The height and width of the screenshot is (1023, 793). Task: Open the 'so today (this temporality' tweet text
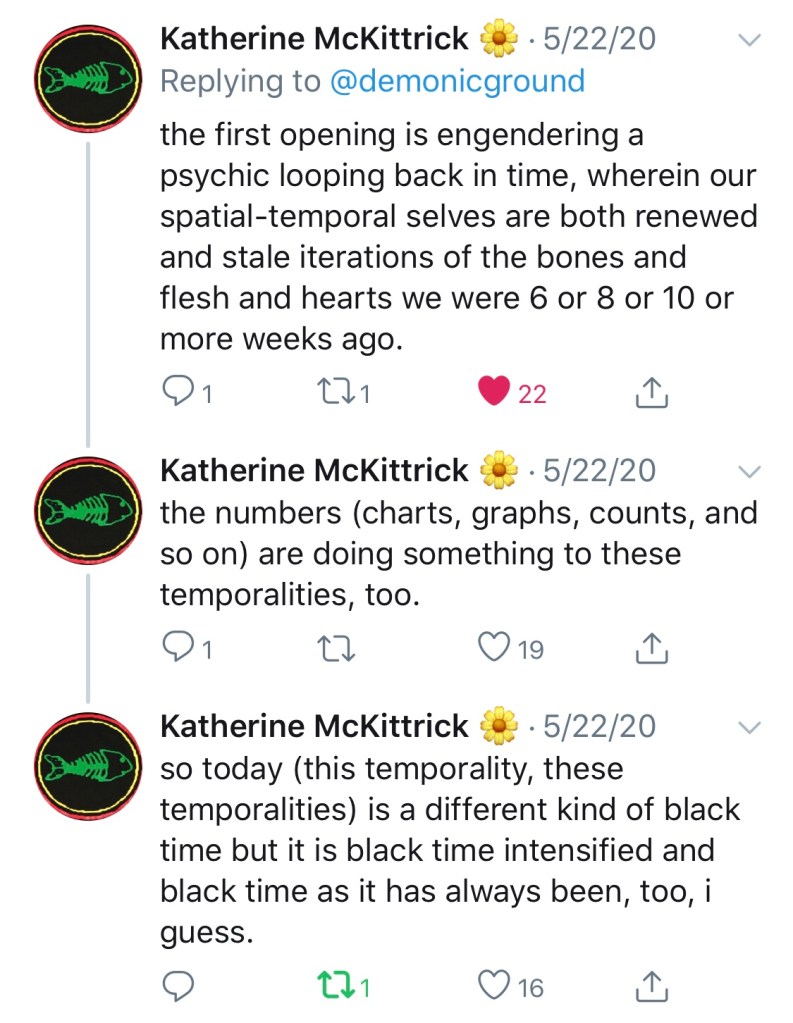pos(450,850)
